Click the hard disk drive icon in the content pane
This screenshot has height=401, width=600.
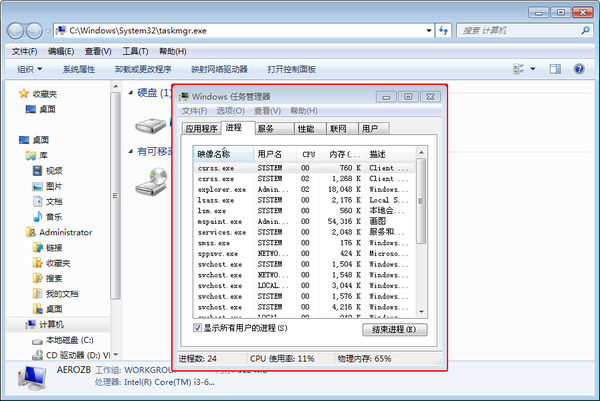click(x=151, y=125)
